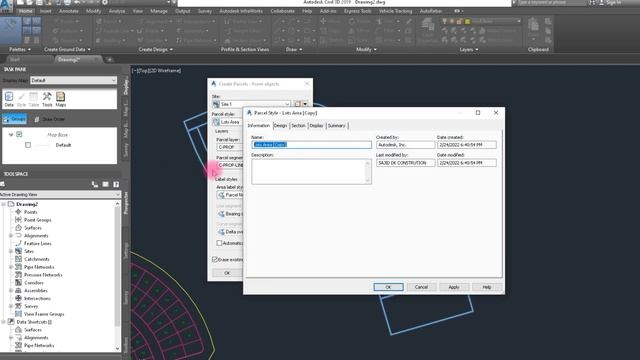The image size is (640, 360).
Task: Click the Intersections node icon
Action: pos(18,298)
